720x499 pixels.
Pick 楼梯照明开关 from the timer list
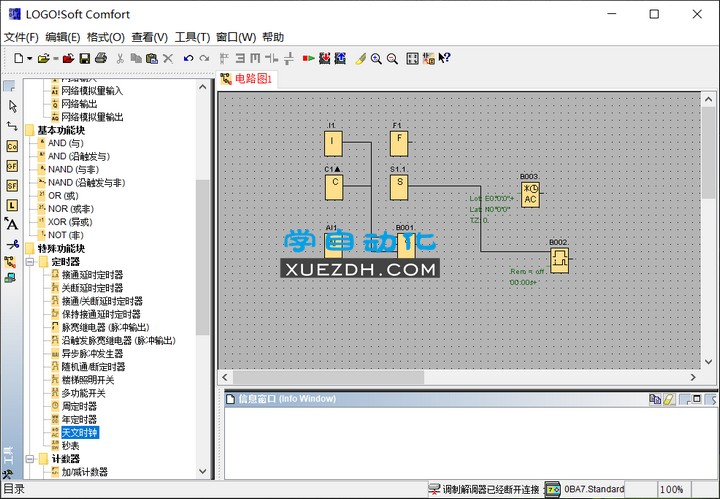88,380
